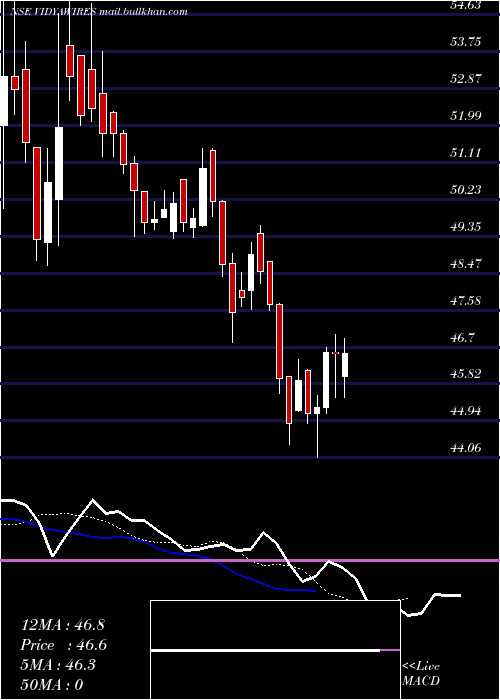This screenshot has width=500, height=700.
Task: Click the 51.99 price axis label
Action: tap(466, 116)
